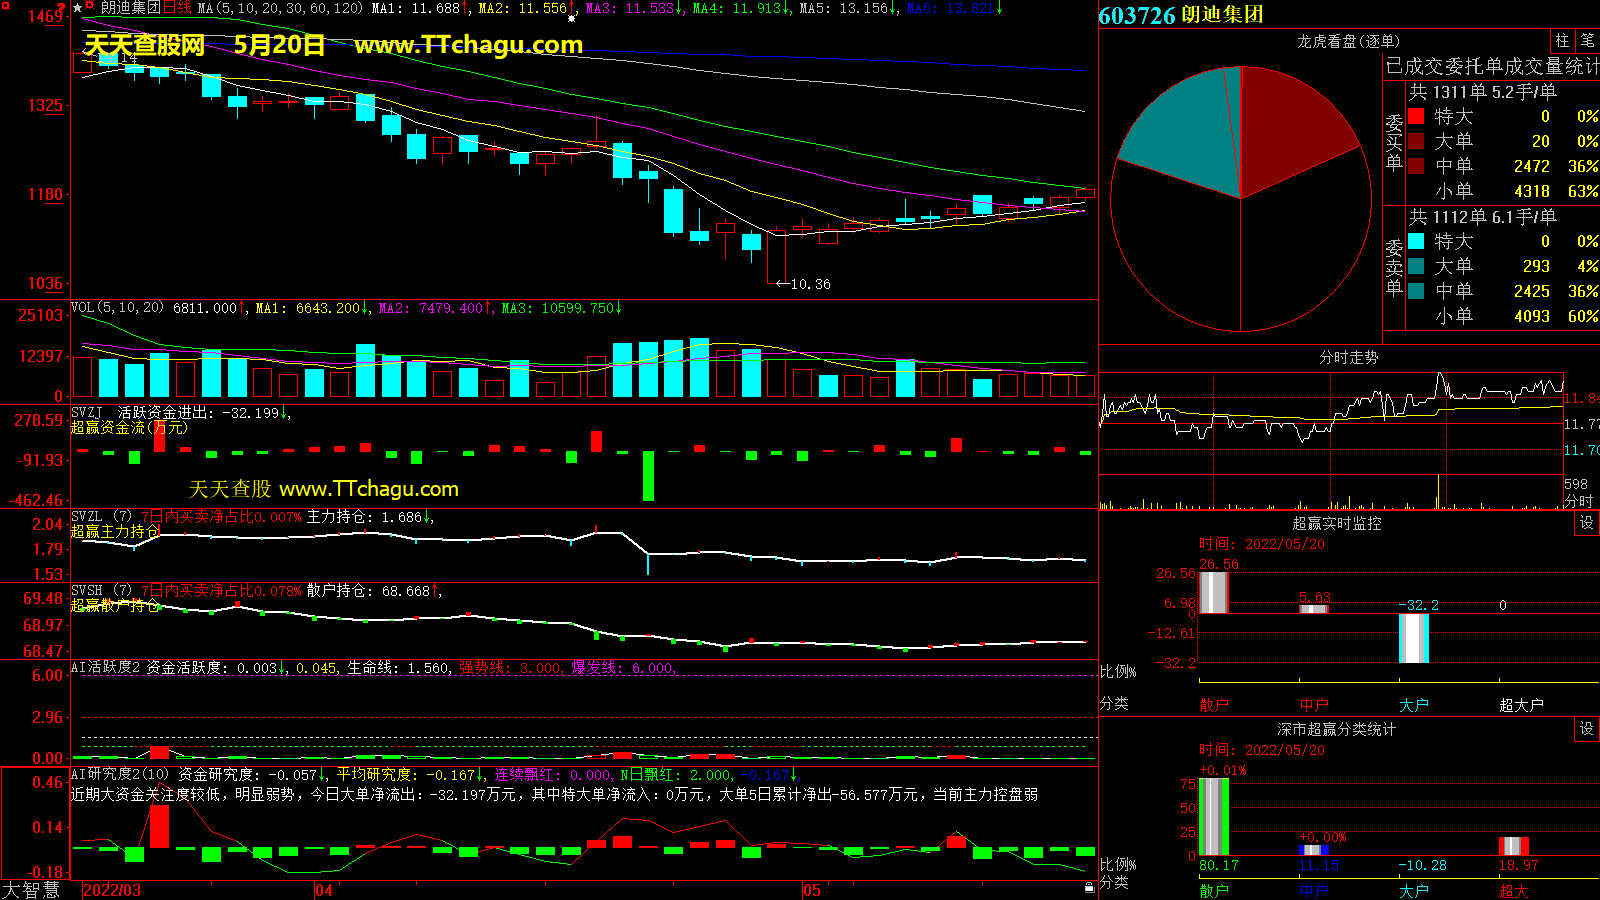
Task: Toggle the 日线 period label
Action: (x=177, y=8)
